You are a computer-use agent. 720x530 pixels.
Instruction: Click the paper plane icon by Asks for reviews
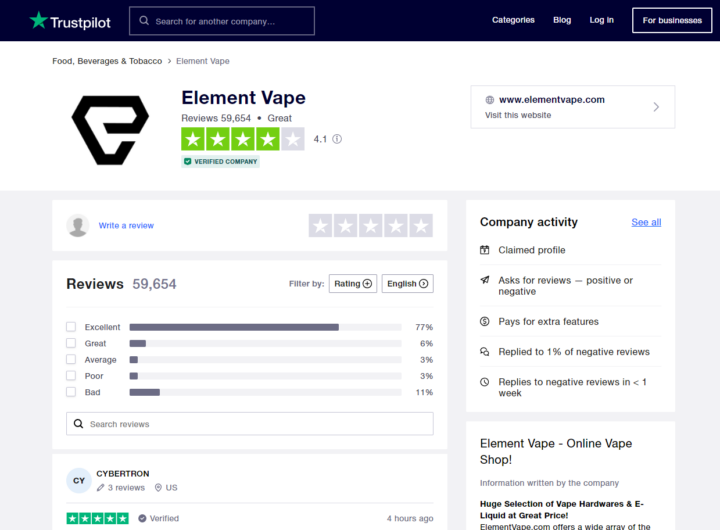(484, 280)
